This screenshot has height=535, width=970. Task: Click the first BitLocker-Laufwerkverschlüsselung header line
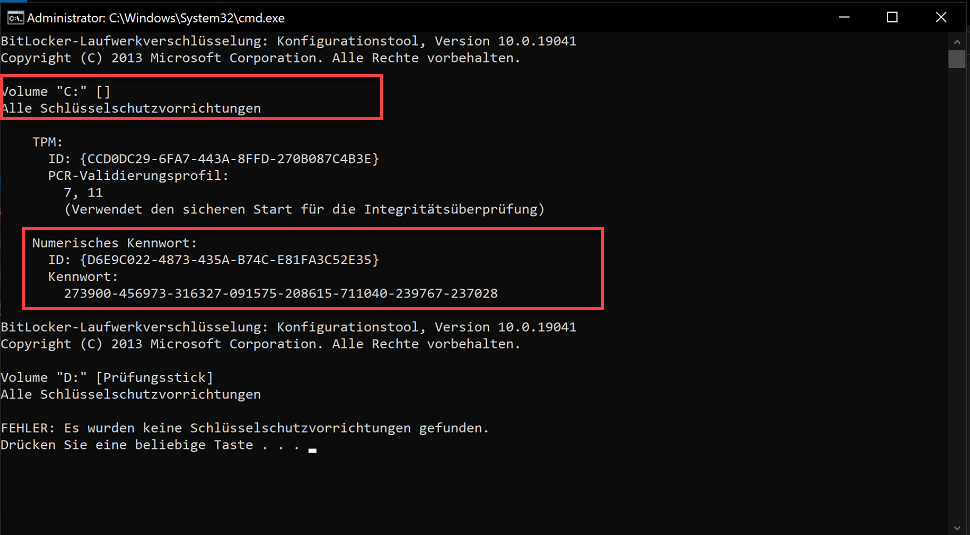tap(288, 41)
